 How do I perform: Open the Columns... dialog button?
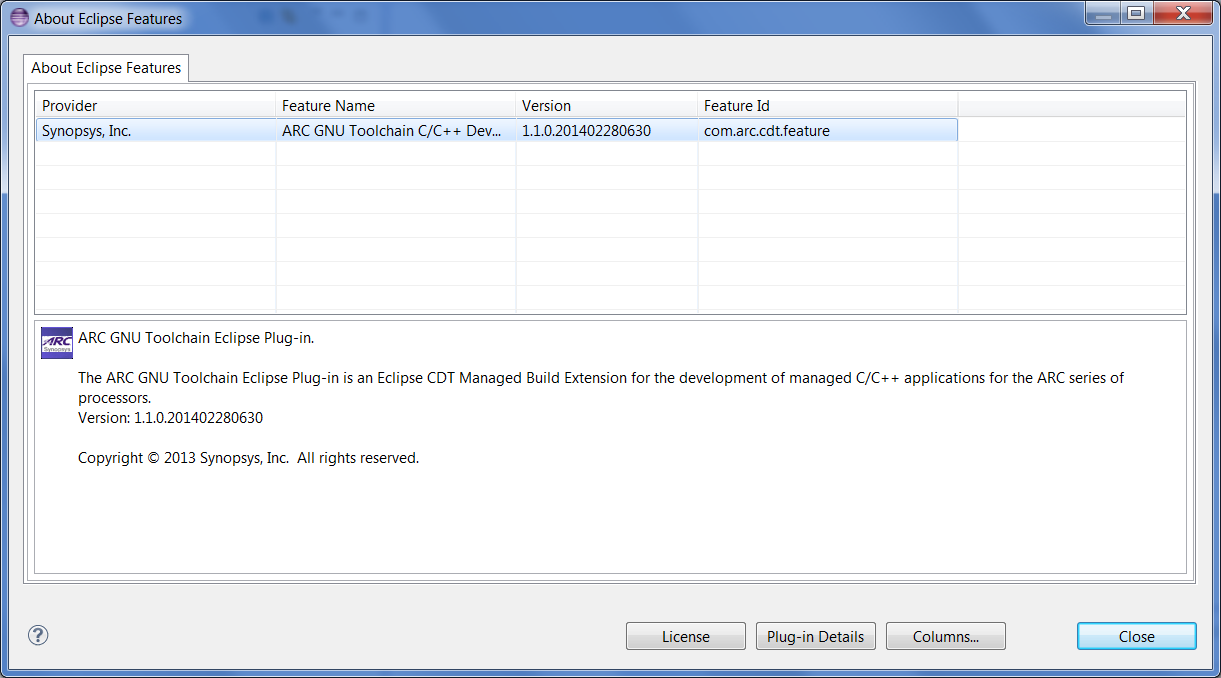[946, 636]
